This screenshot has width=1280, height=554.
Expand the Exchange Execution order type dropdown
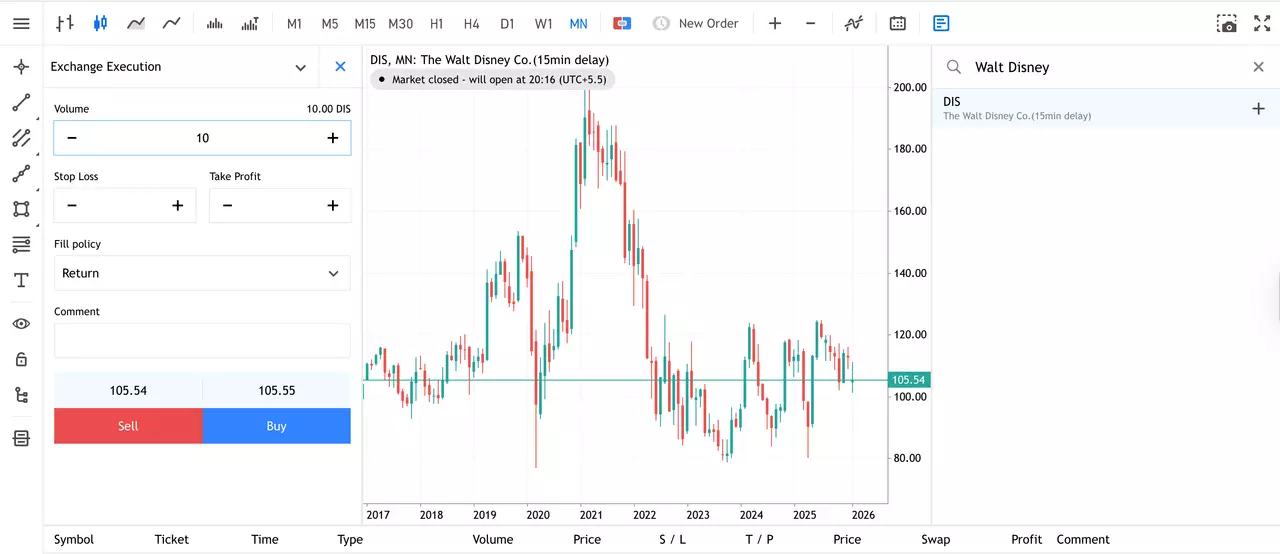[300, 67]
